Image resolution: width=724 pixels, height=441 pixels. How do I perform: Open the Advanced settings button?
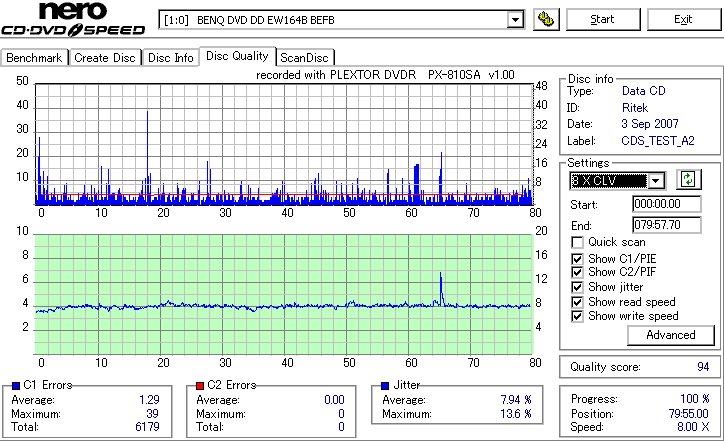670,335
